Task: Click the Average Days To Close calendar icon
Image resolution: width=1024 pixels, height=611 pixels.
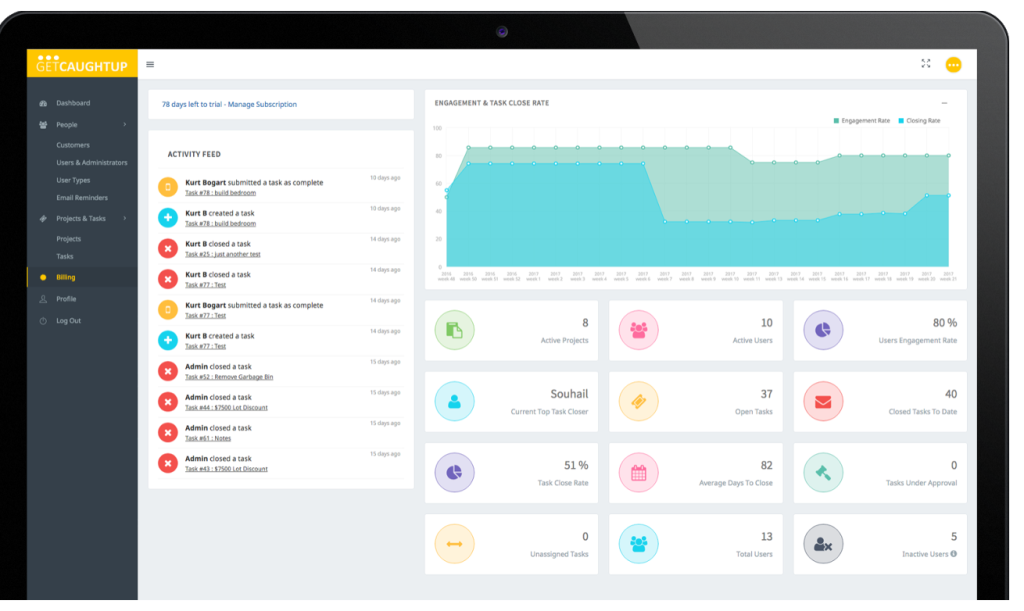Action: point(639,473)
